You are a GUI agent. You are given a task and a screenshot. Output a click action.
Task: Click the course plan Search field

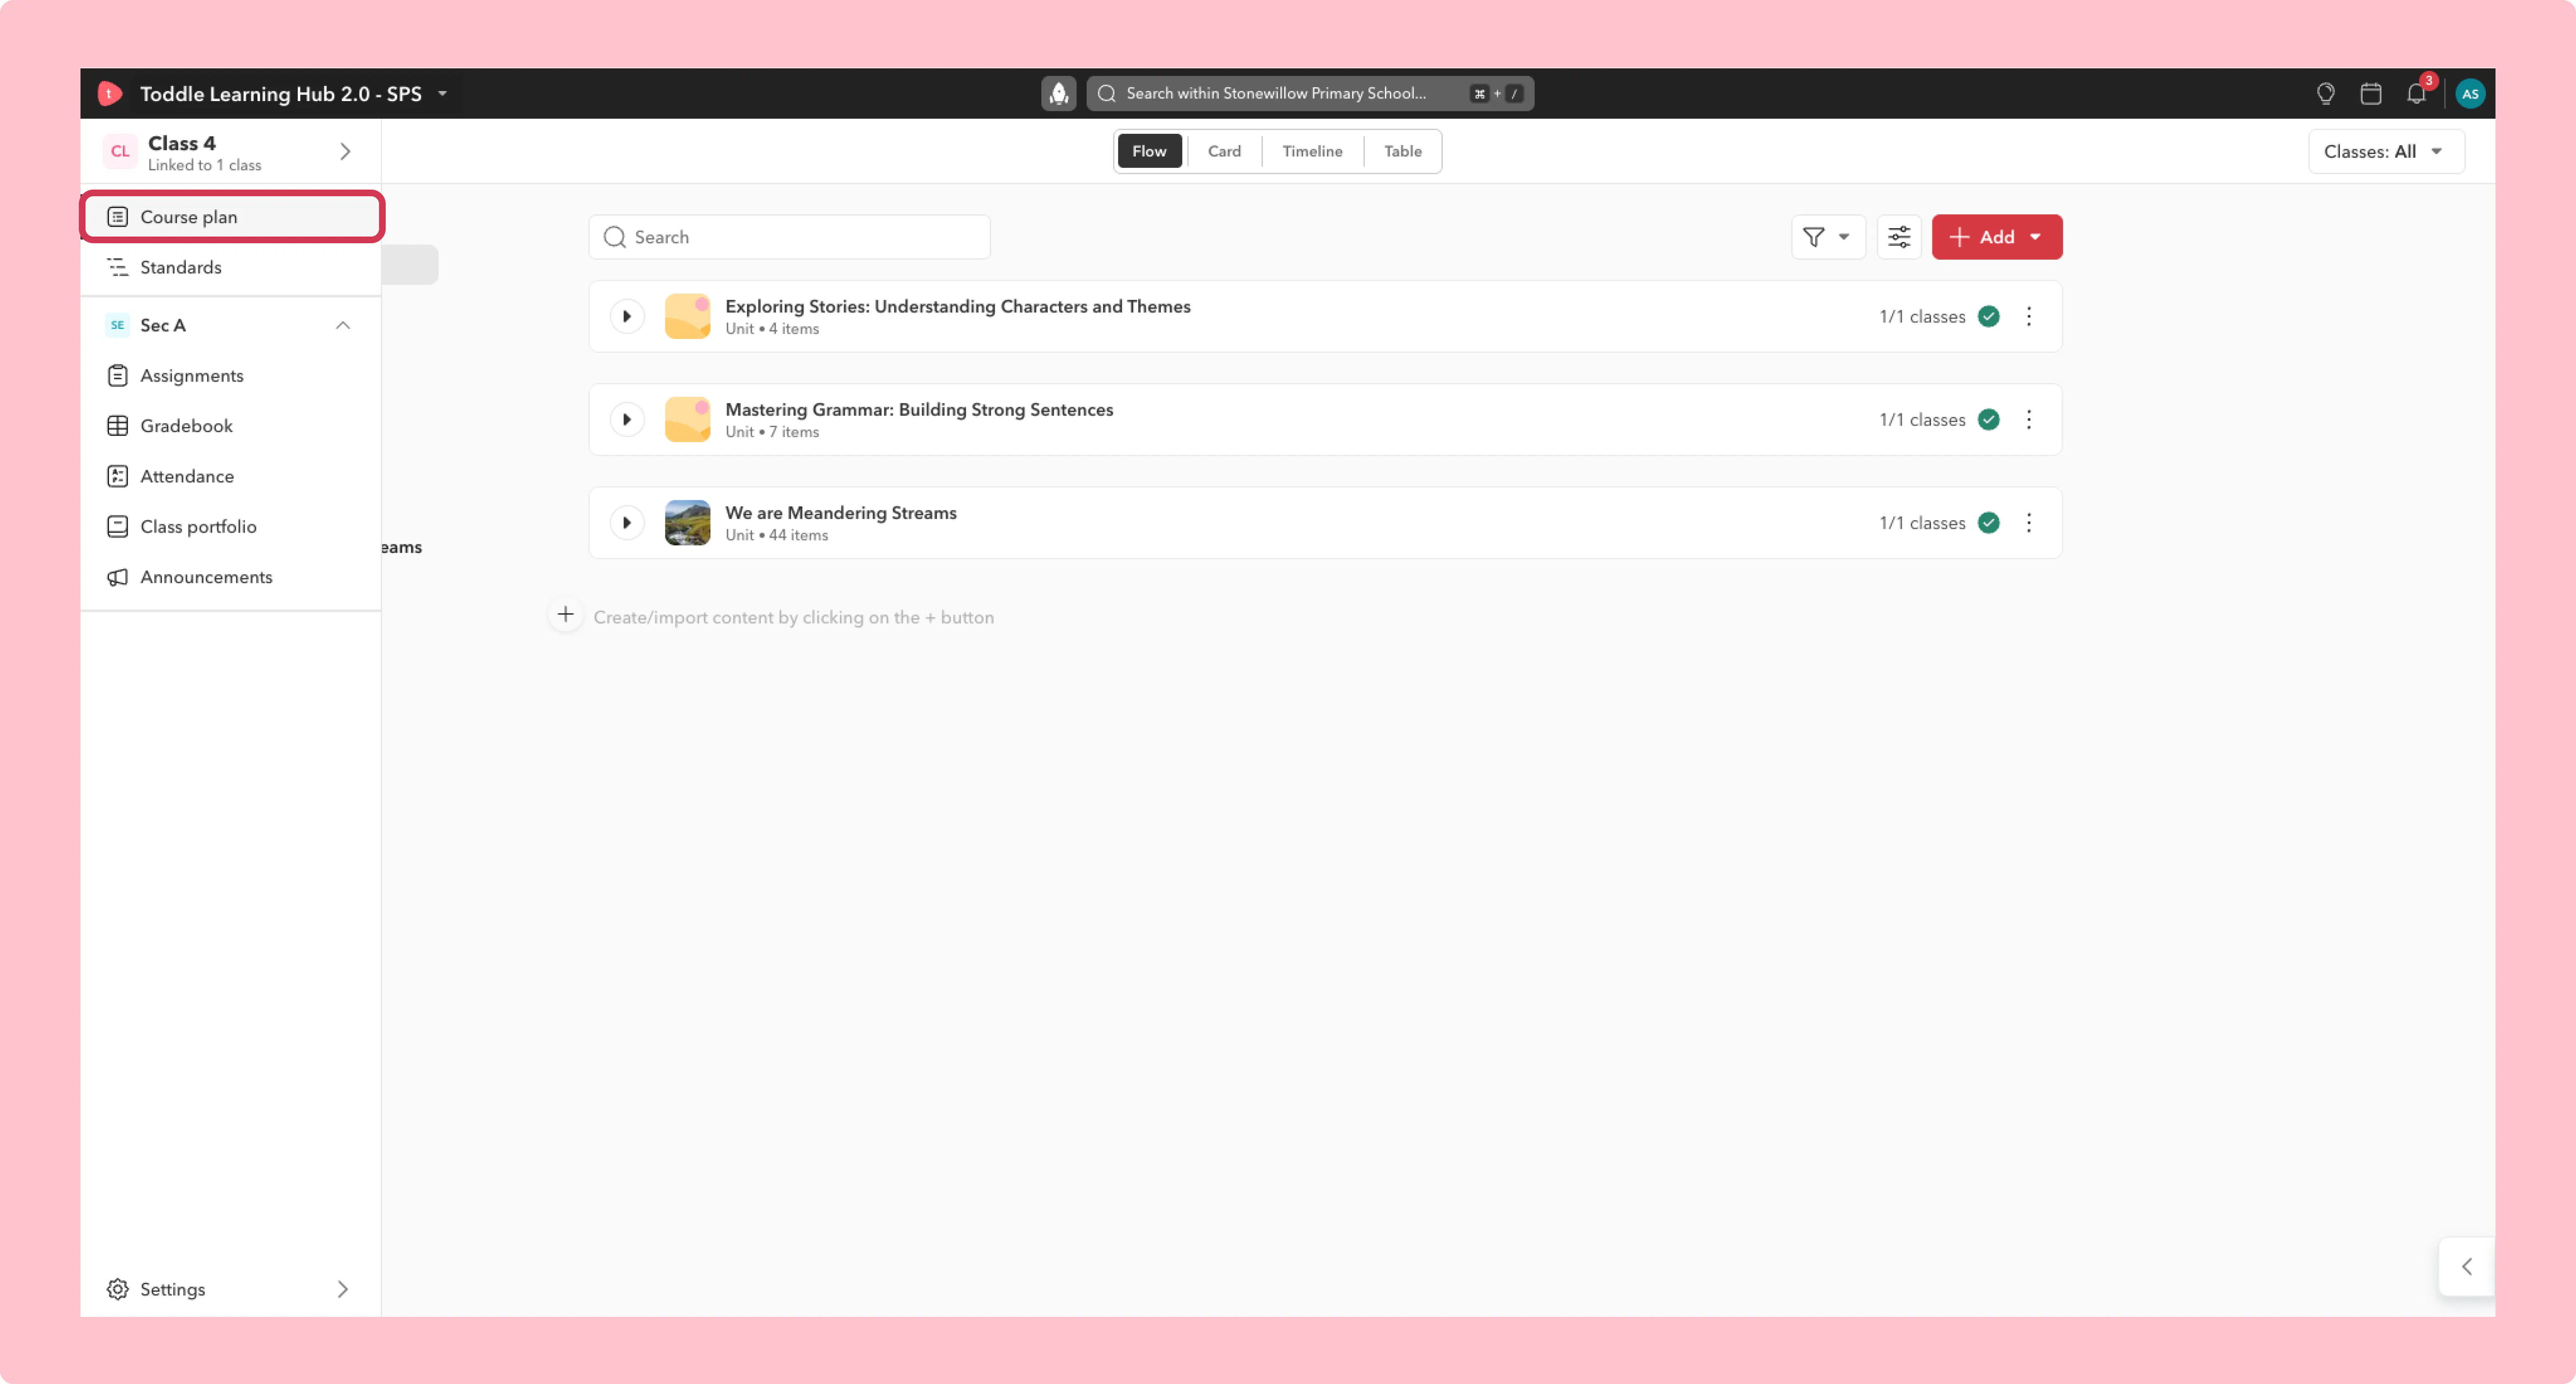coord(789,237)
